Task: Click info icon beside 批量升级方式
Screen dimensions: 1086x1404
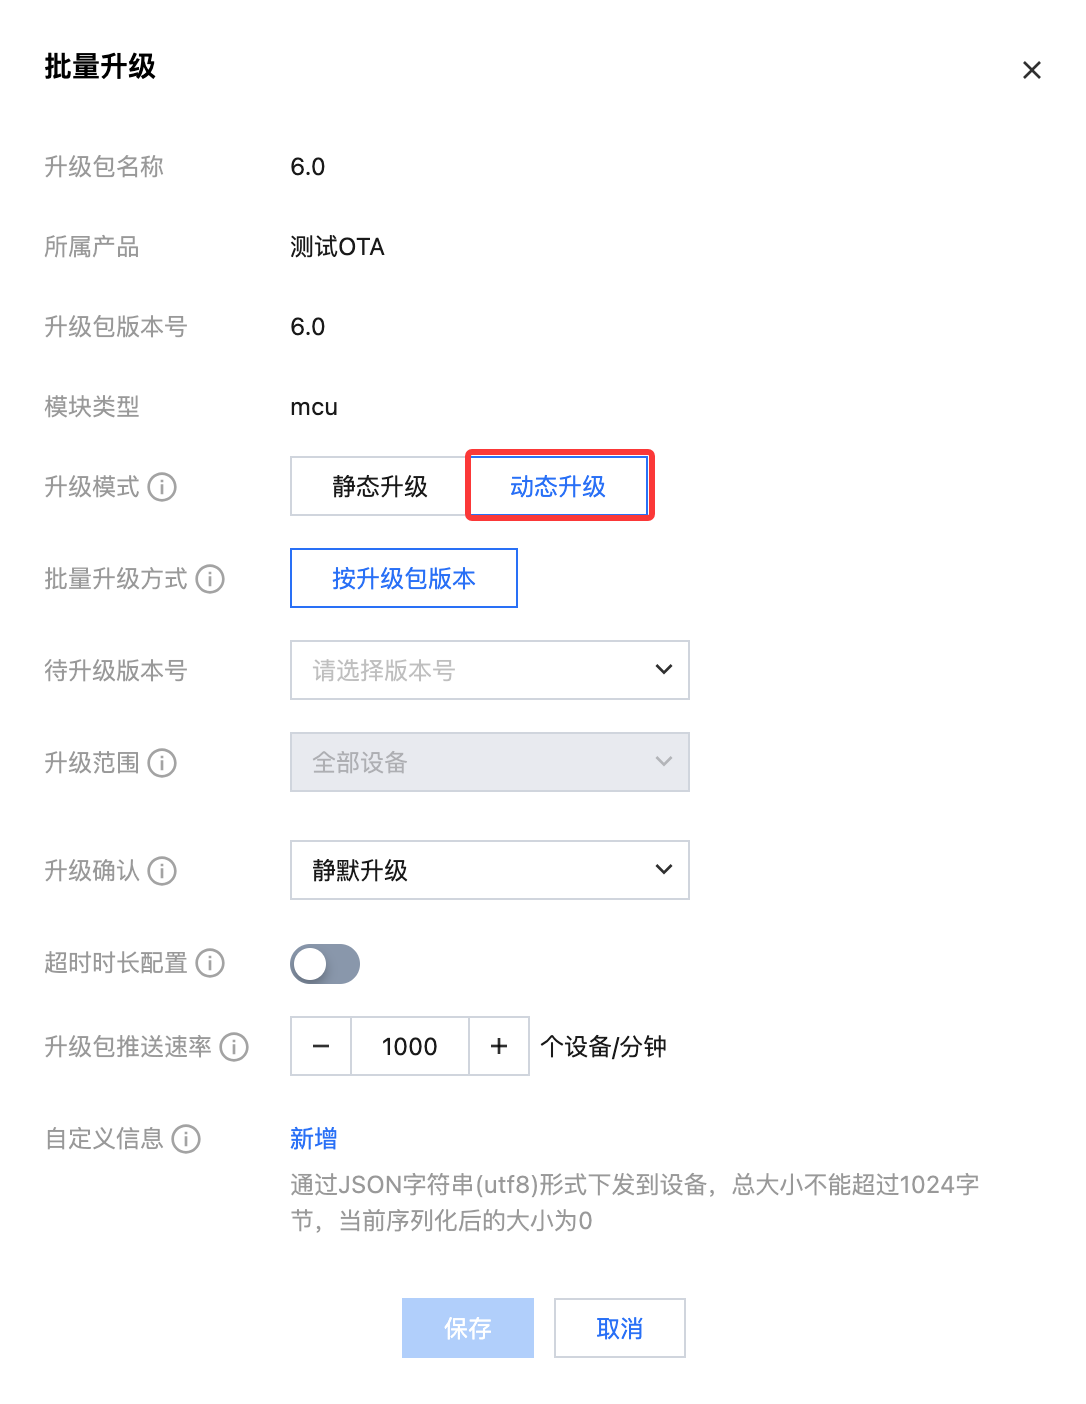Action: (210, 579)
